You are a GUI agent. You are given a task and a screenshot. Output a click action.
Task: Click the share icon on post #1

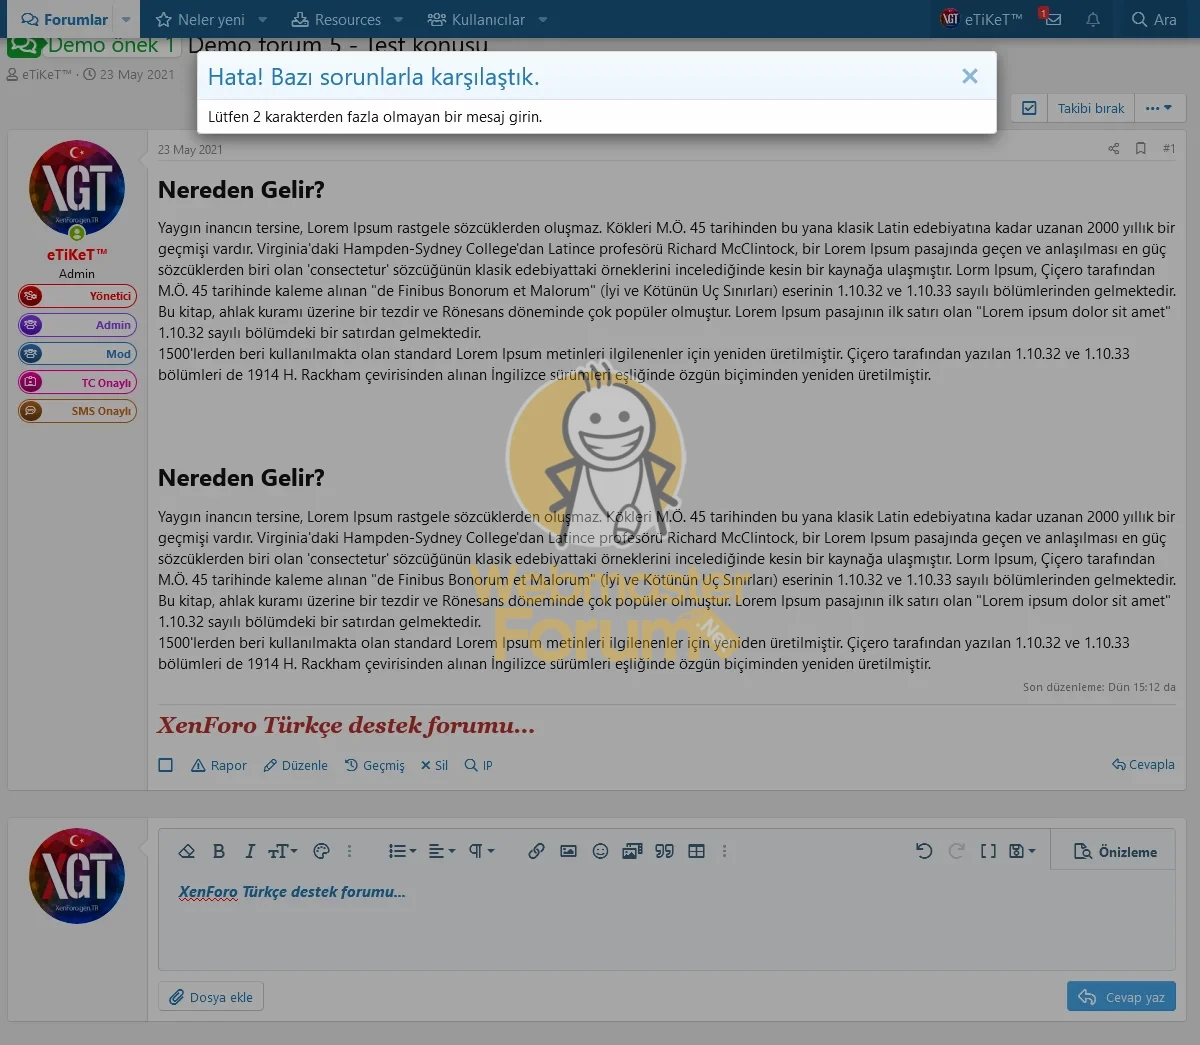[1114, 149]
